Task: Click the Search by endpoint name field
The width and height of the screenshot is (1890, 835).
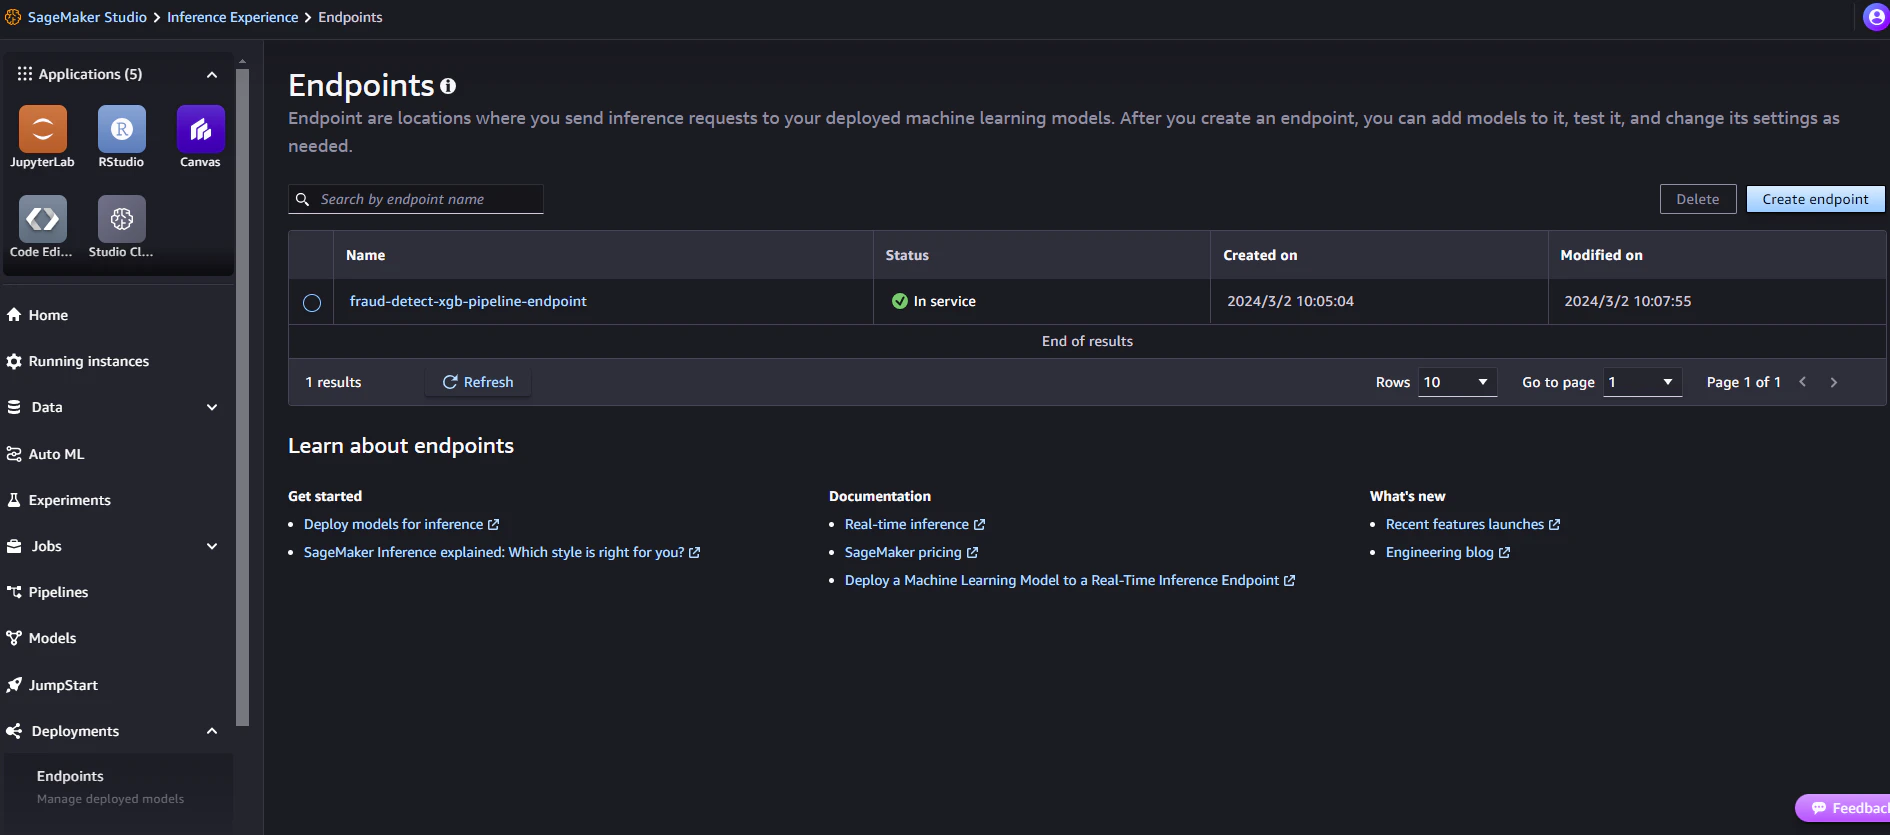Action: coord(416,199)
